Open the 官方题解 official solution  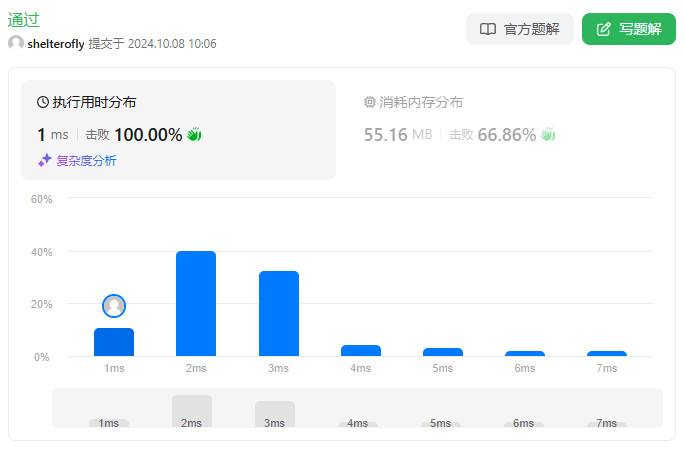(x=519, y=29)
